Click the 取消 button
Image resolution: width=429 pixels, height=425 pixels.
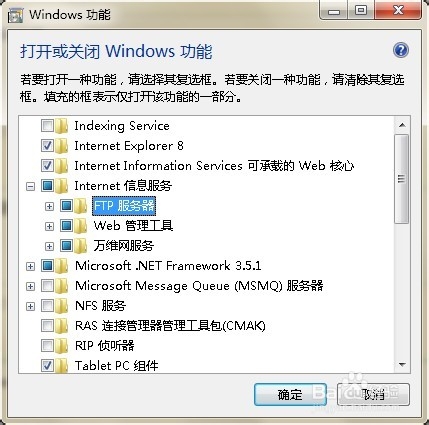point(373,395)
